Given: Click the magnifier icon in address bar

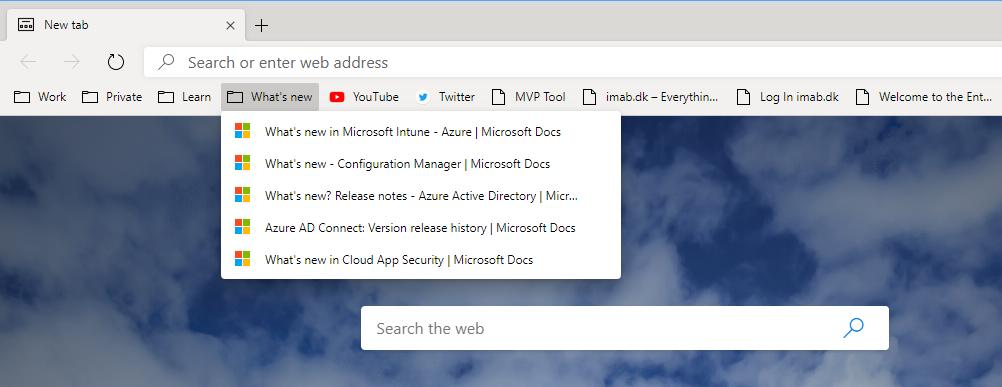Looking at the screenshot, I should pyautogui.click(x=166, y=62).
